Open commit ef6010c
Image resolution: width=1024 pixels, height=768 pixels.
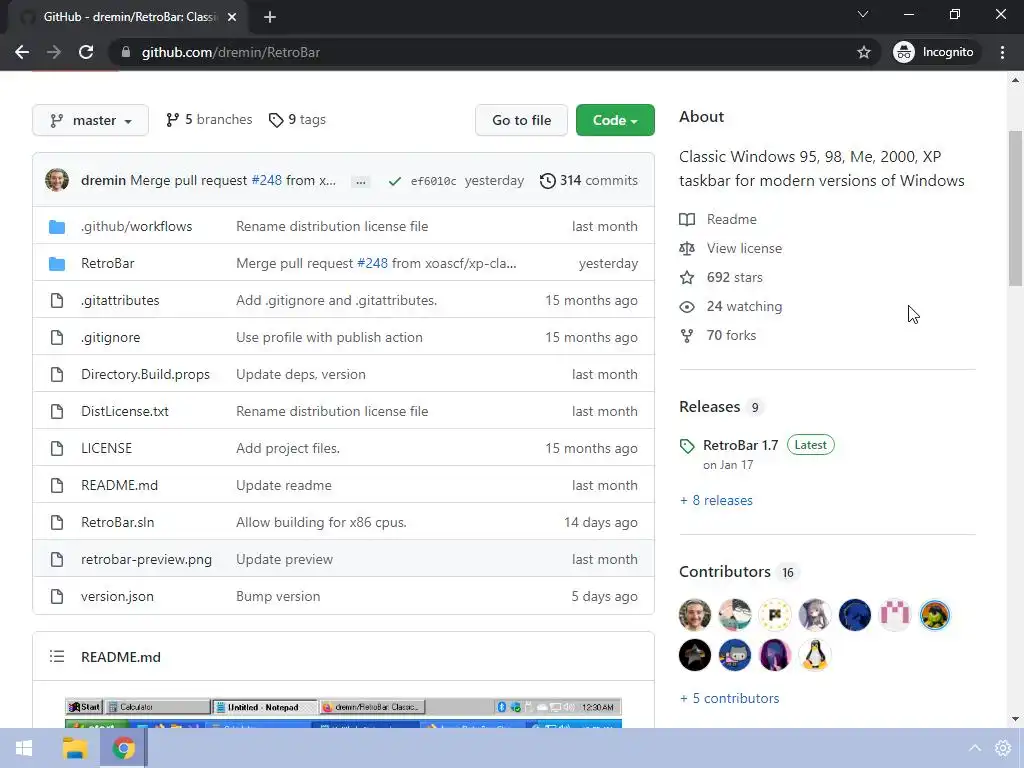coord(434,181)
